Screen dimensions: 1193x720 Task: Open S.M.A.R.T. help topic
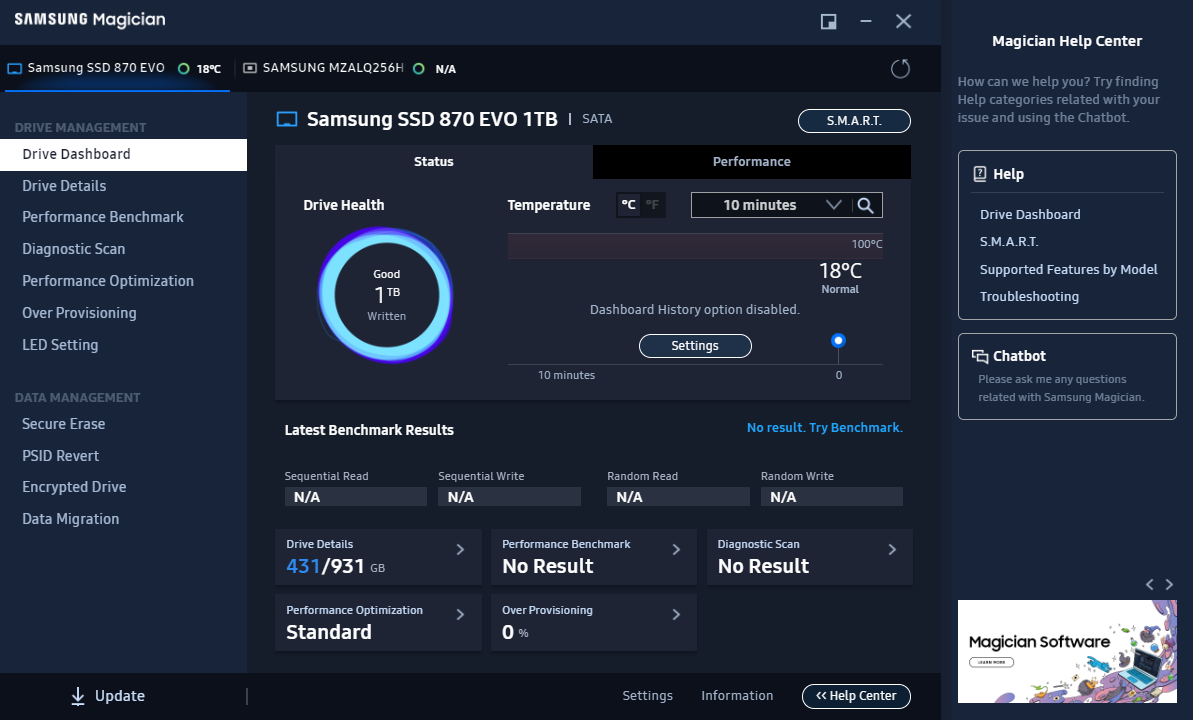(x=1009, y=242)
